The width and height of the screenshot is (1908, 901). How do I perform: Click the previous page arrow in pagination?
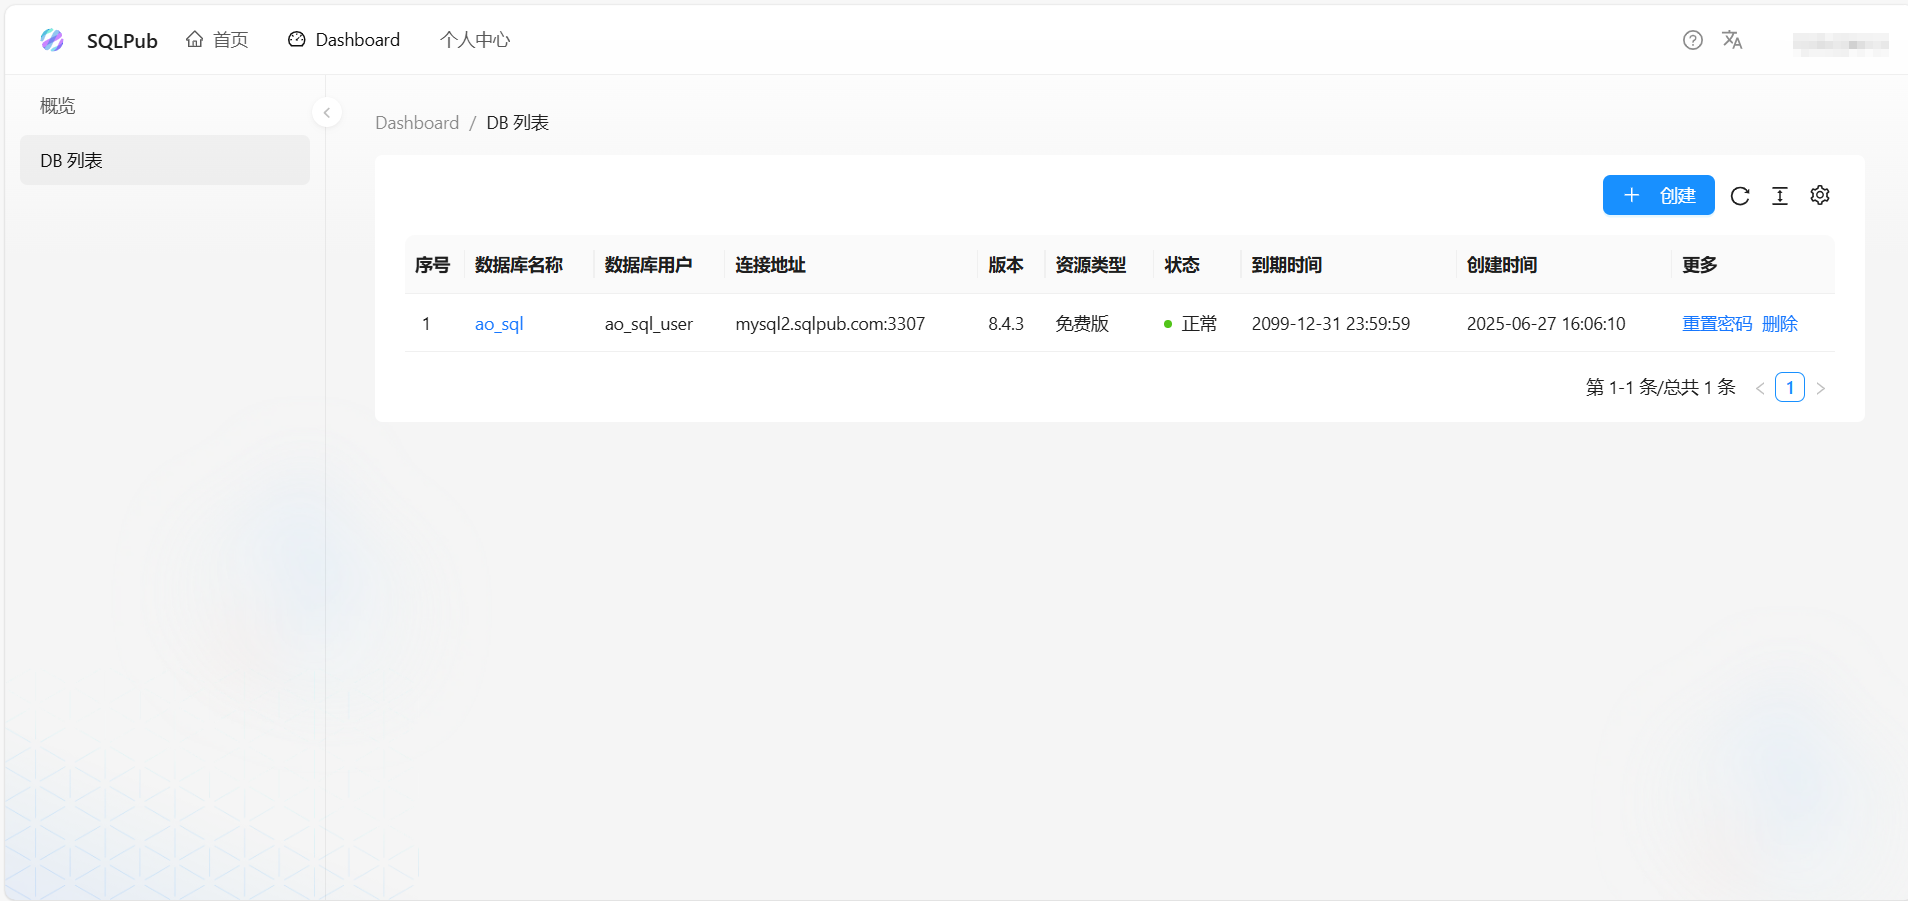tap(1759, 388)
